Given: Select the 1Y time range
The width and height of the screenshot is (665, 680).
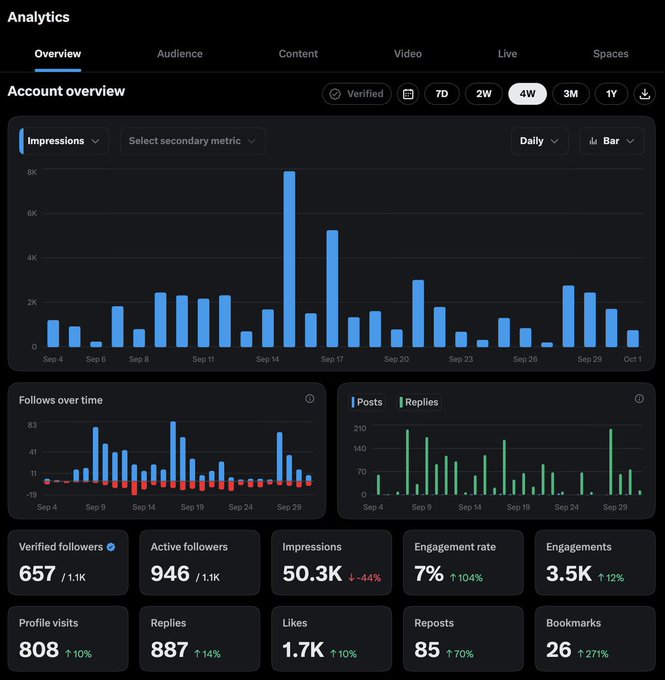Looking at the screenshot, I should point(611,94).
